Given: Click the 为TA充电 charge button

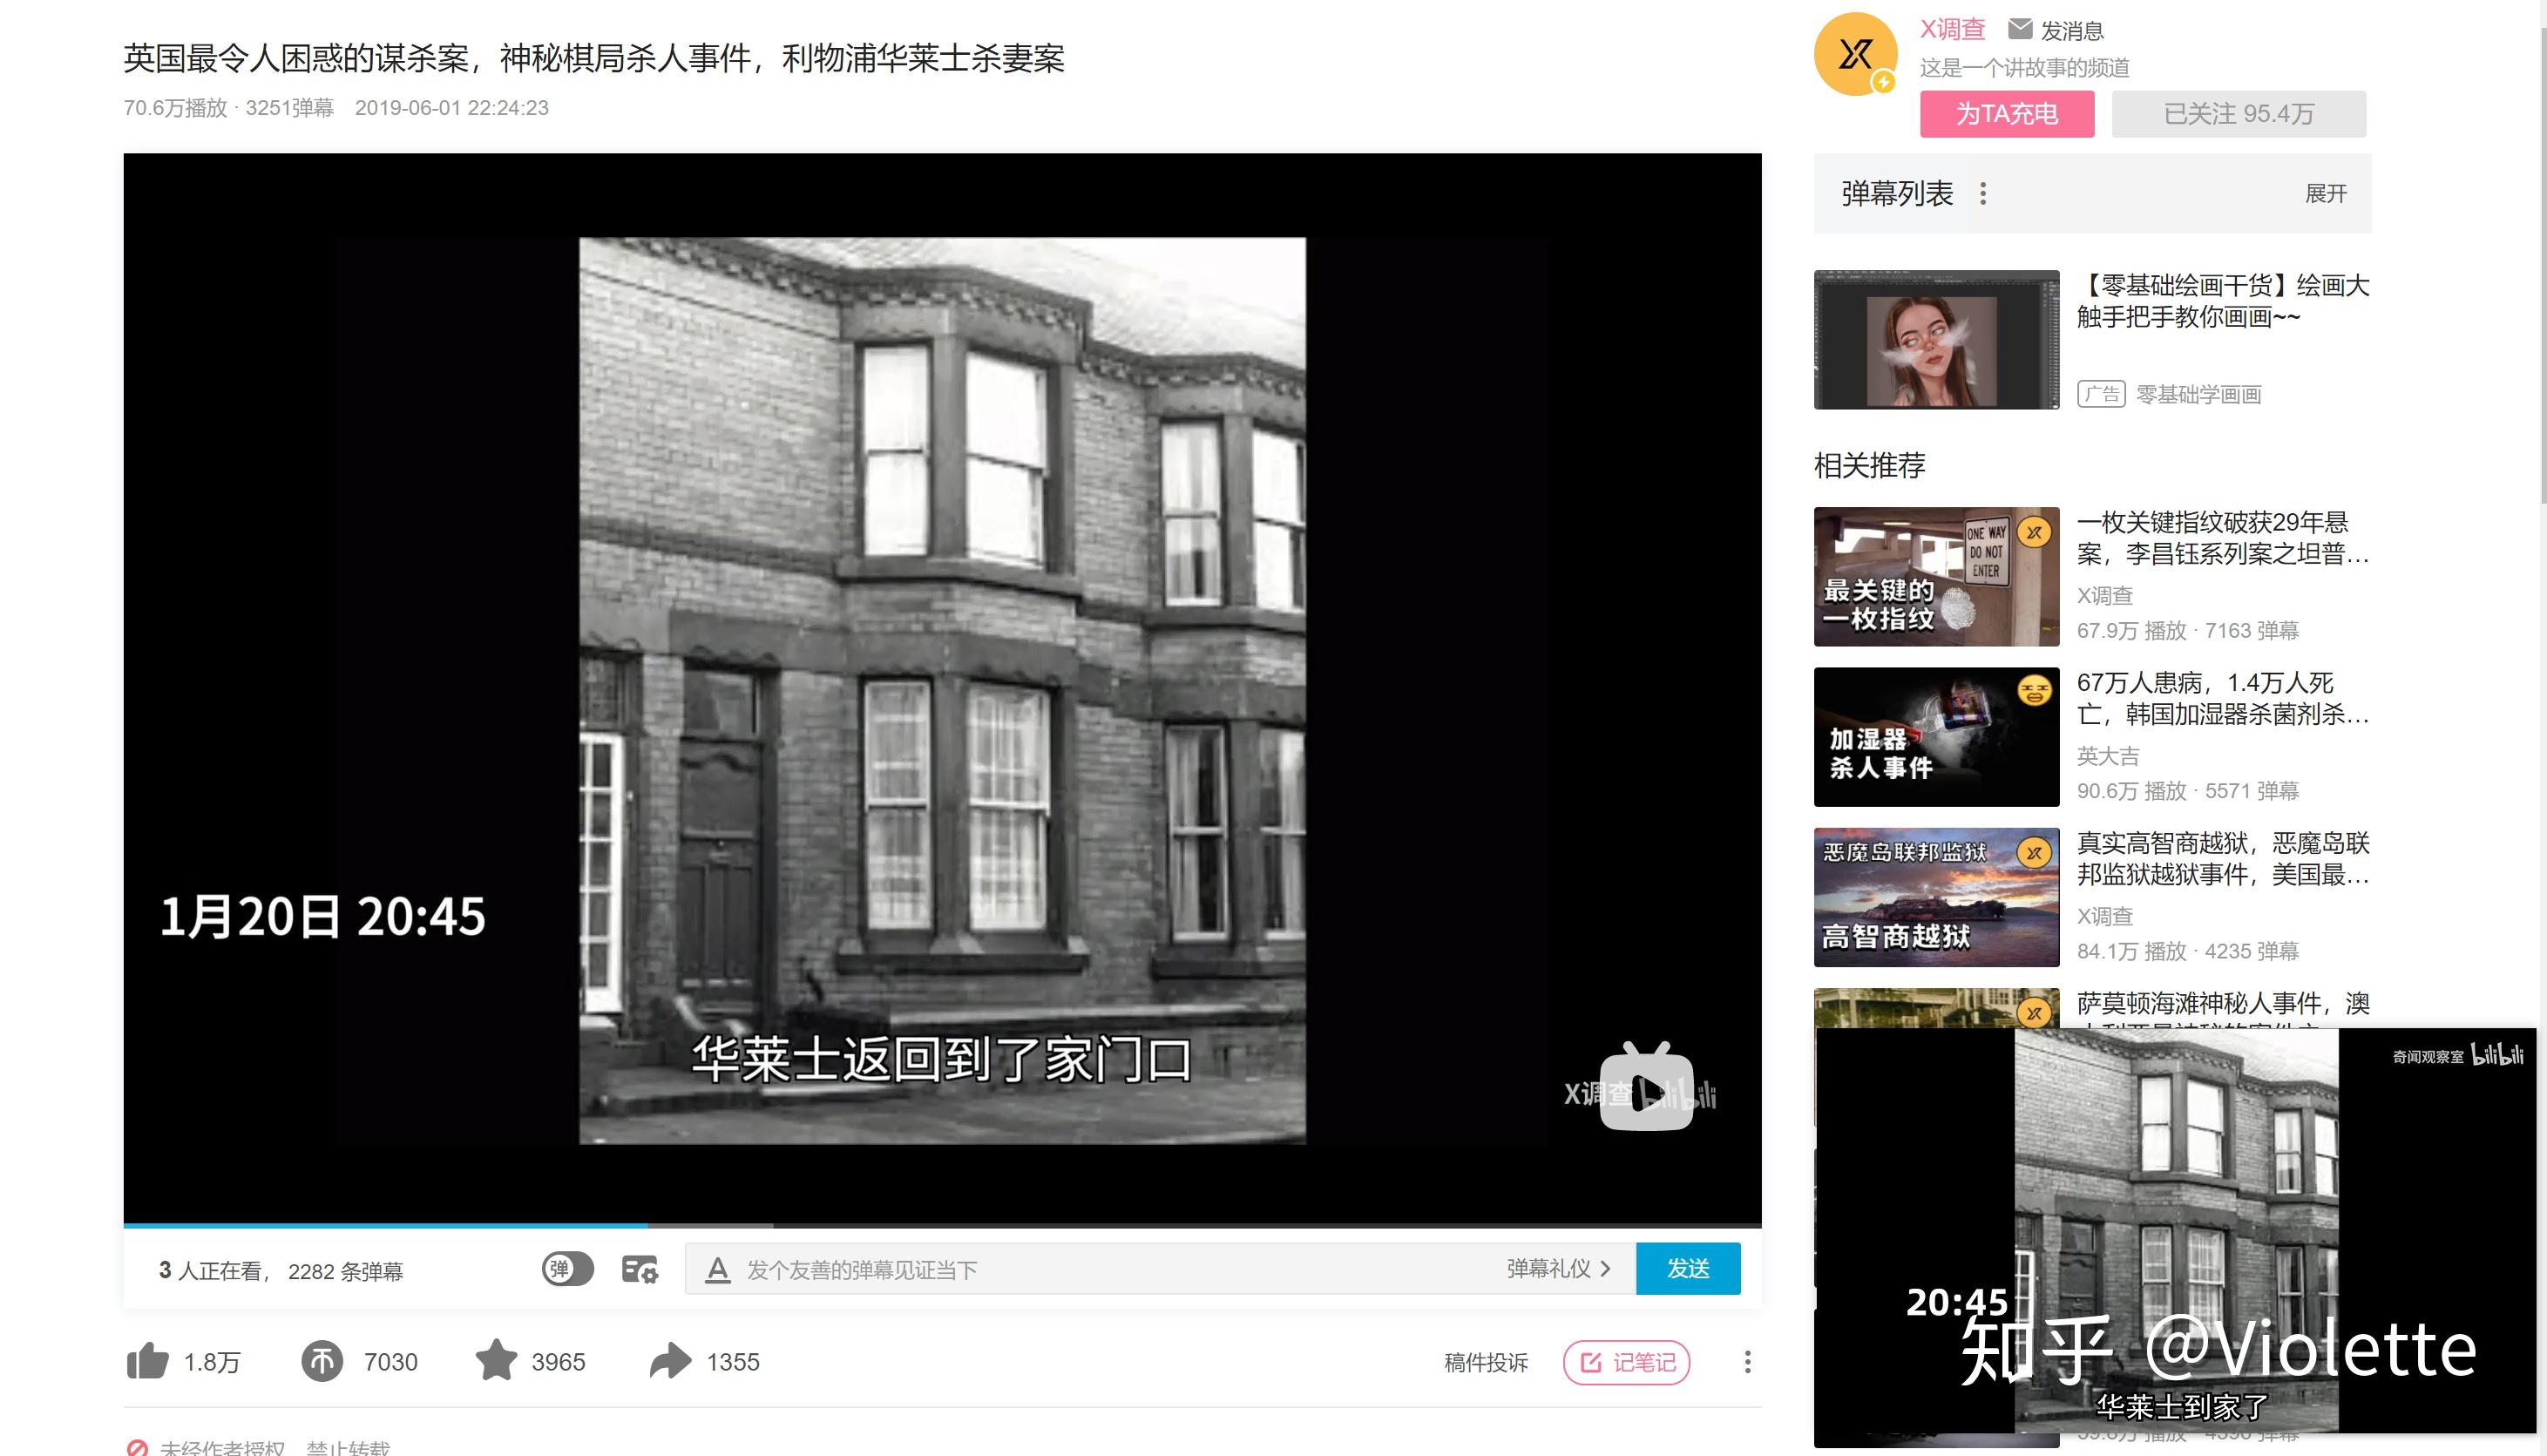Looking at the screenshot, I should pos(2006,114).
